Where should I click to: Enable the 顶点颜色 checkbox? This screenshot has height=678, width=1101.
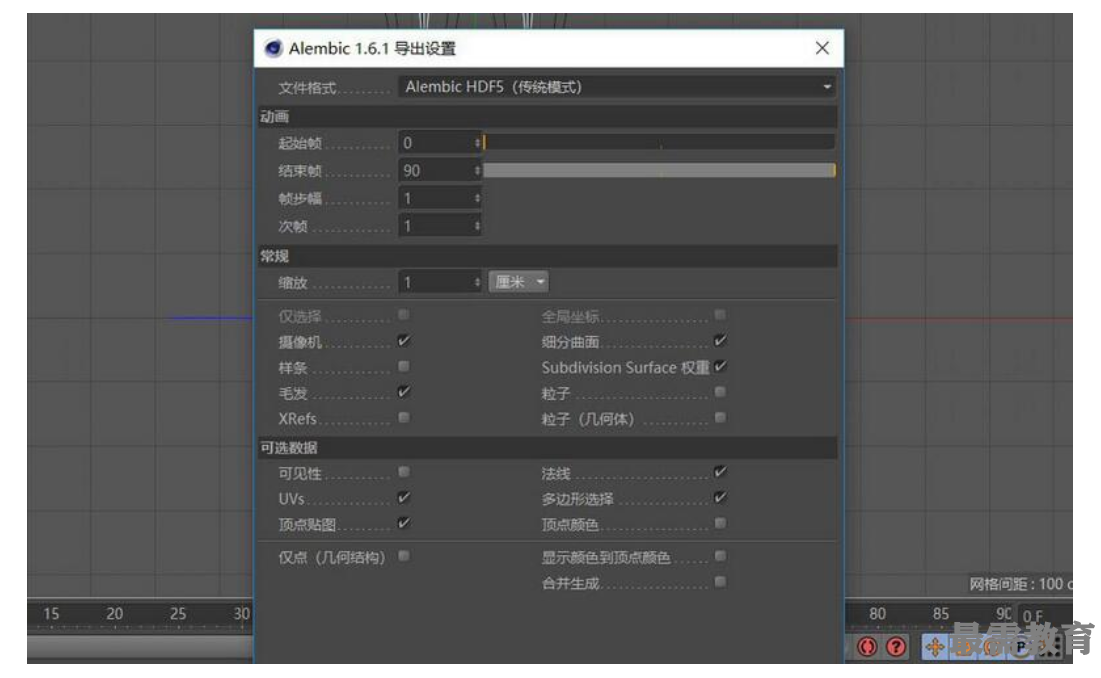pyautogui.click(x=720, y=523)
